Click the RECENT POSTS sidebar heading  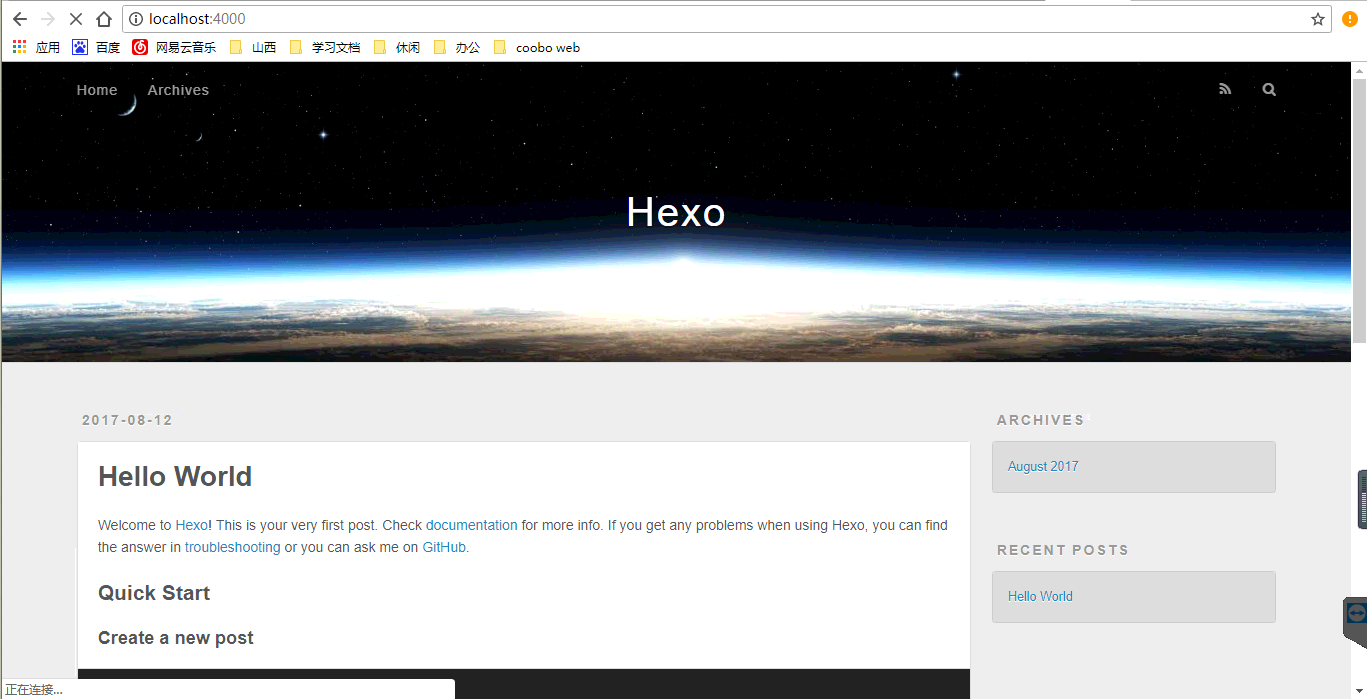click(1063, 550)
